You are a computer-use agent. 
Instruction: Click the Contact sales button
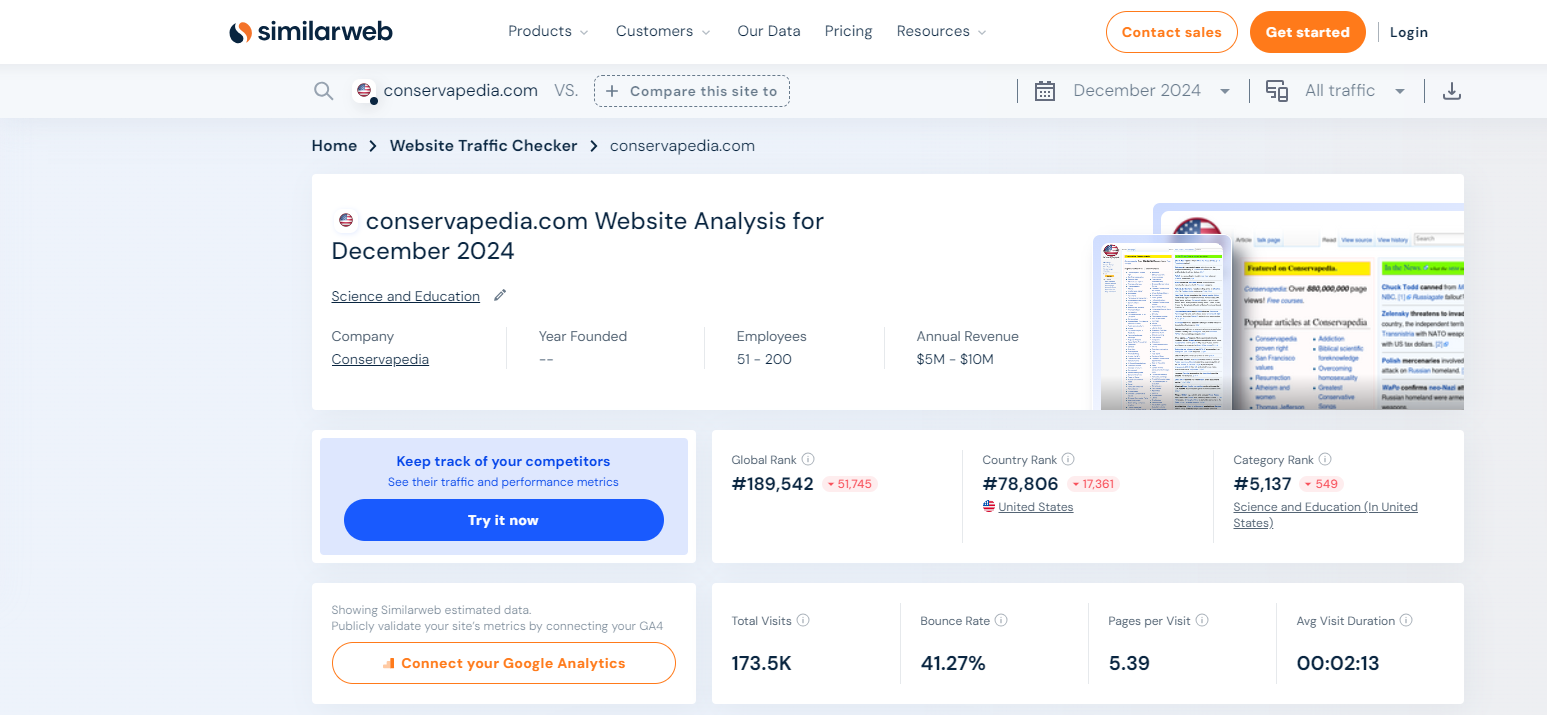1172,32
